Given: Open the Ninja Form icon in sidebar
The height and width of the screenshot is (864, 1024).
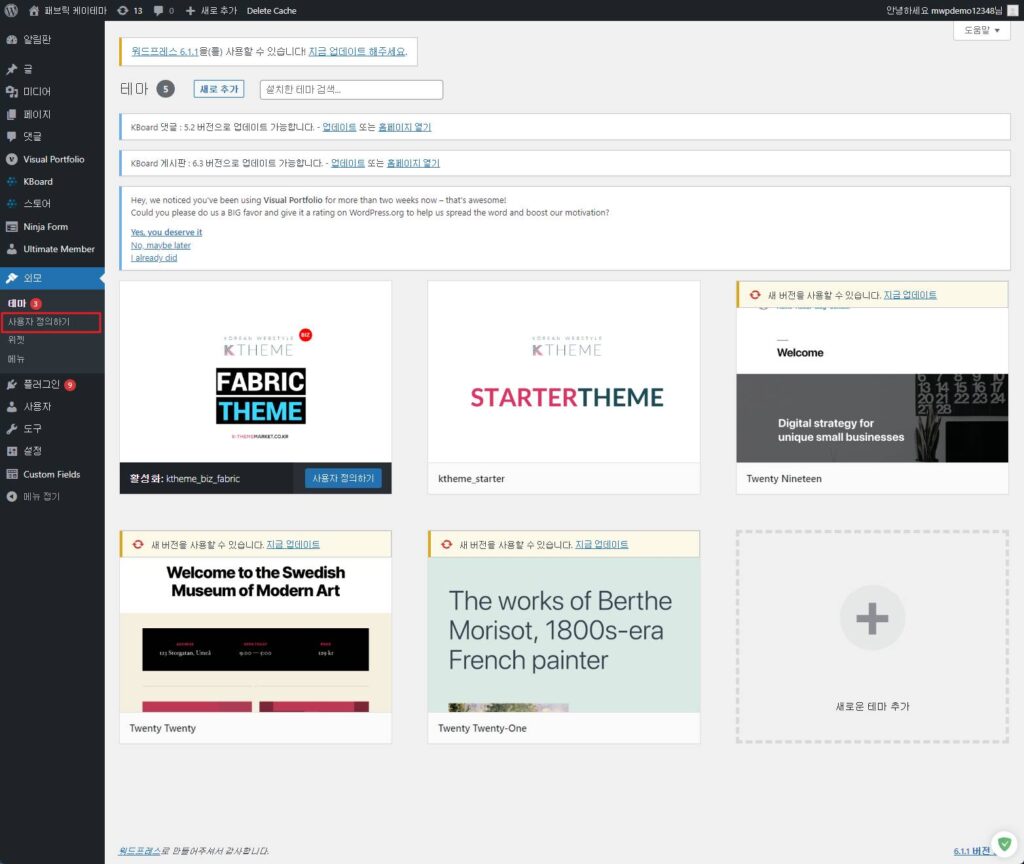Looking at the screenshot, I should 12,227.
